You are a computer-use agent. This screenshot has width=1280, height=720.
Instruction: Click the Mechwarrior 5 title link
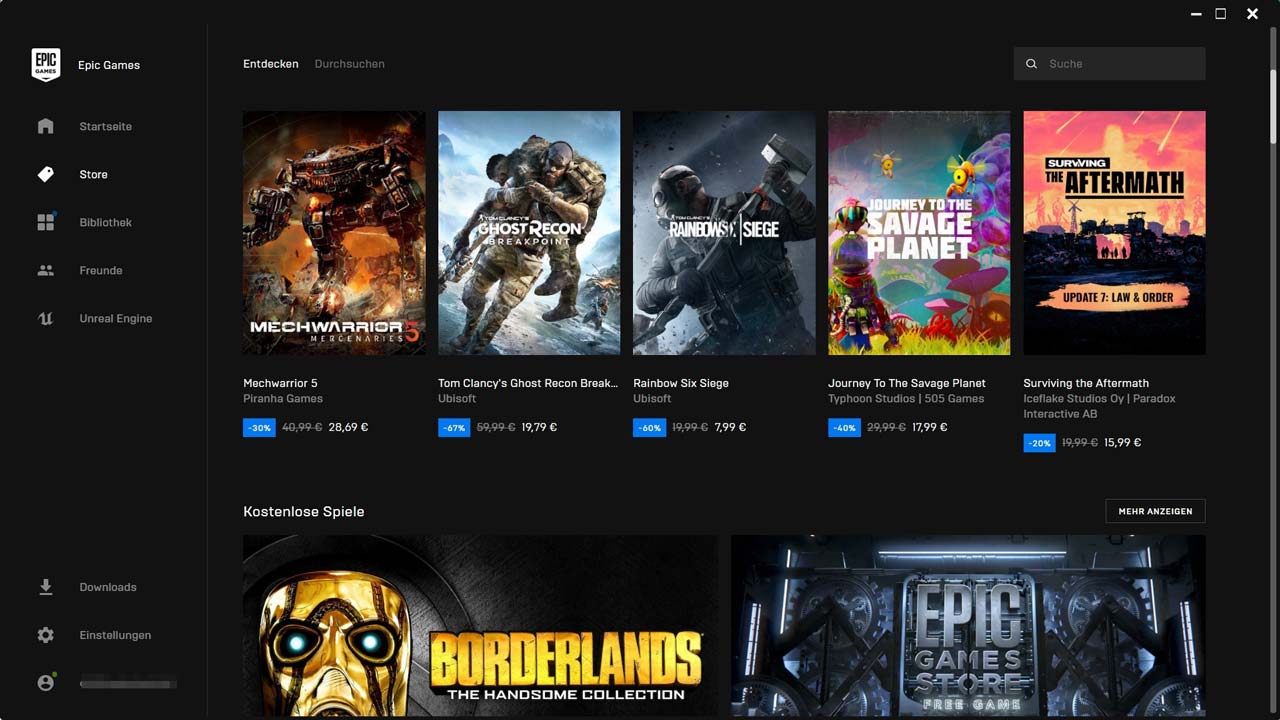pos(280,383)
